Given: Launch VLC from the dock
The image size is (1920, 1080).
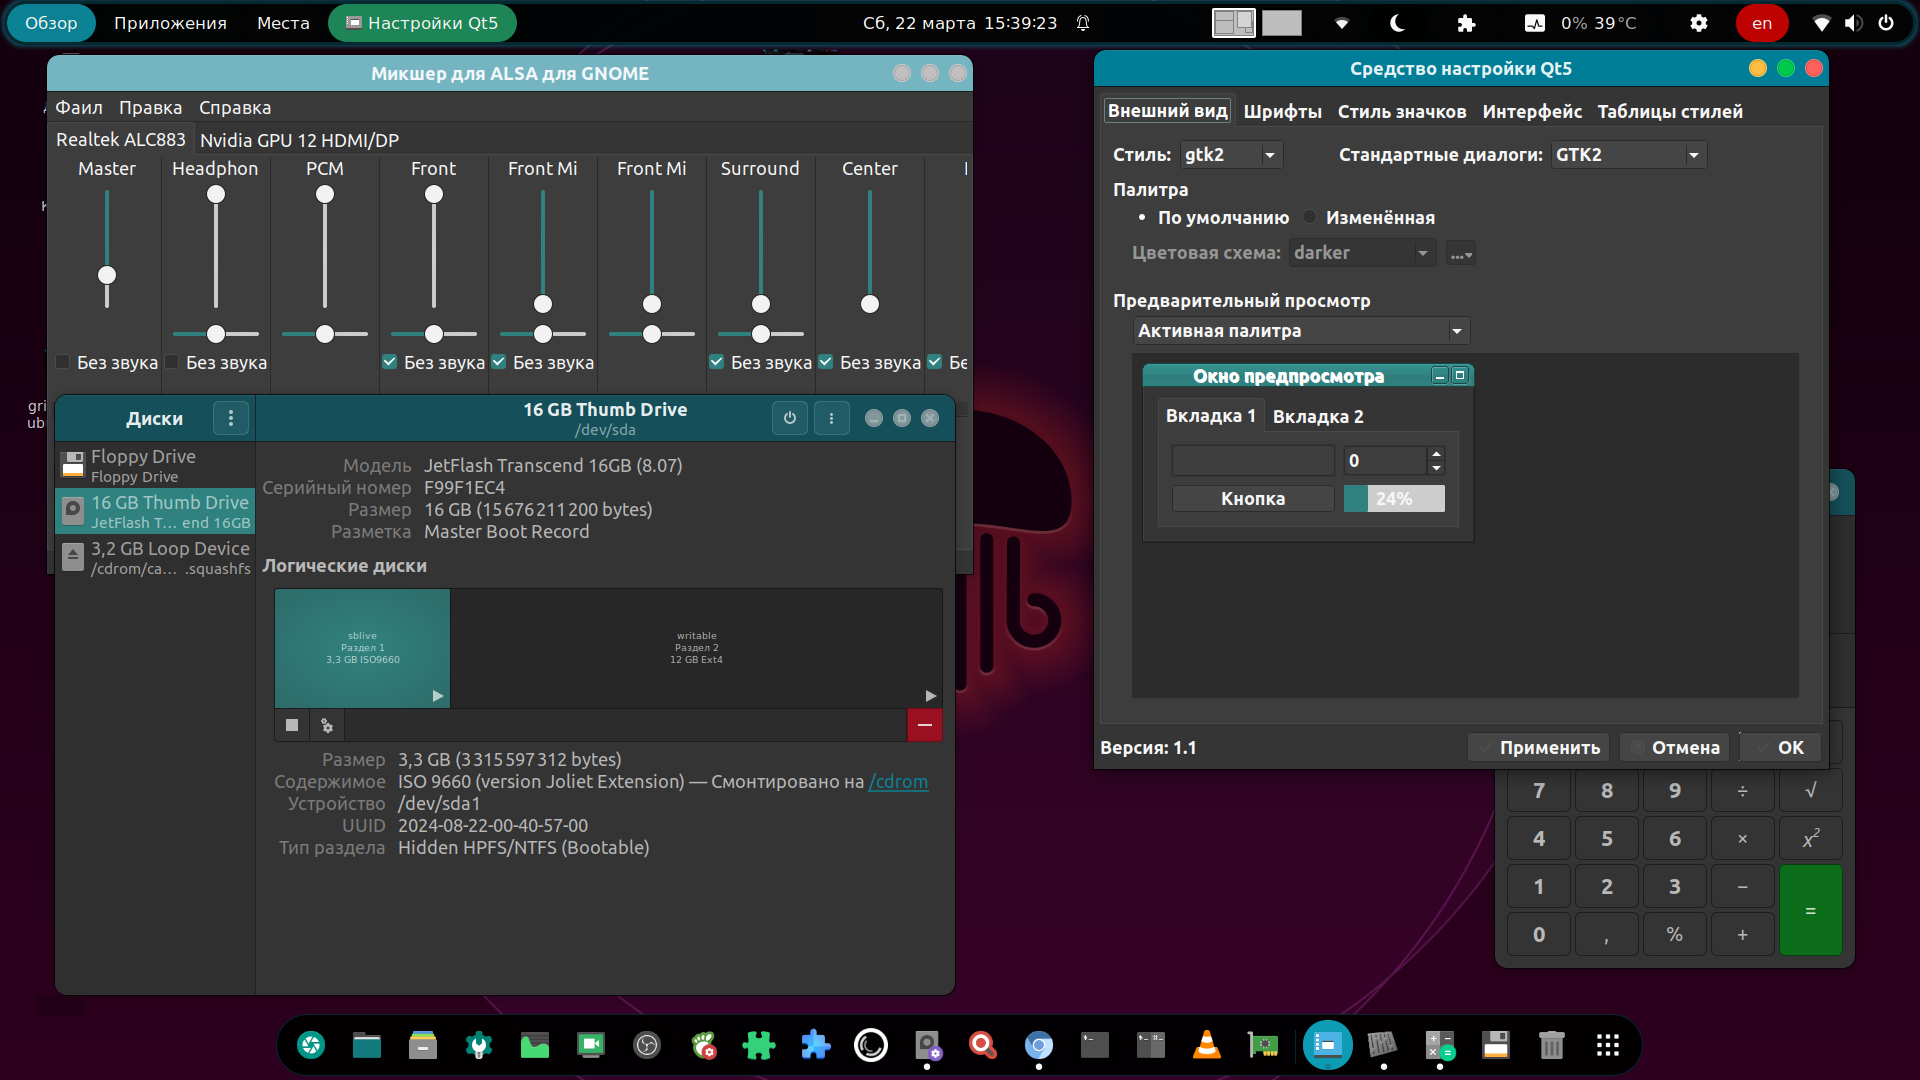Looking at the screenshot, I should pyautogui.click(x=1207, y=1045).
